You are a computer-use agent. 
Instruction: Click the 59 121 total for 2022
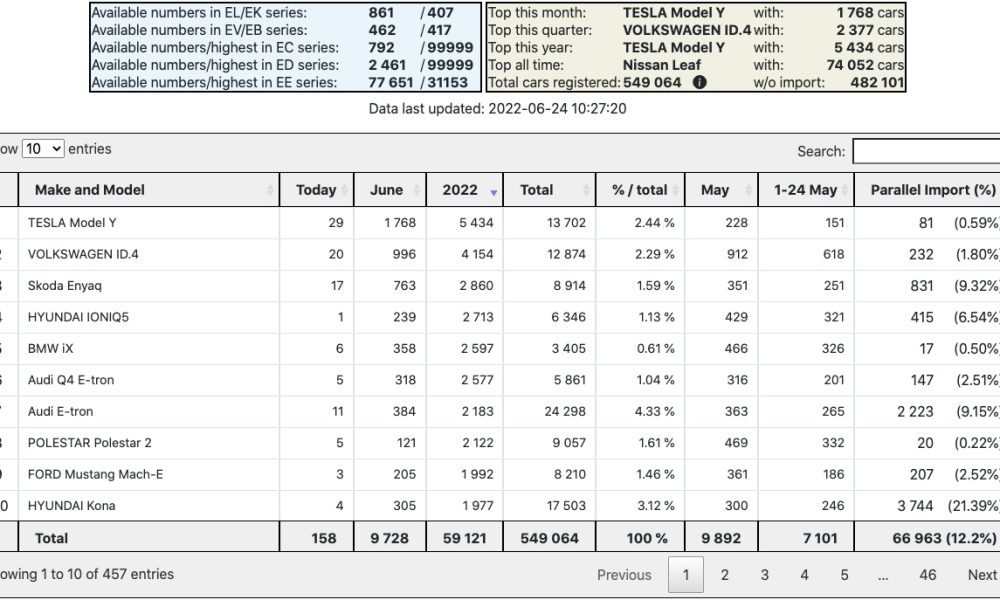(x=464, y=538)
